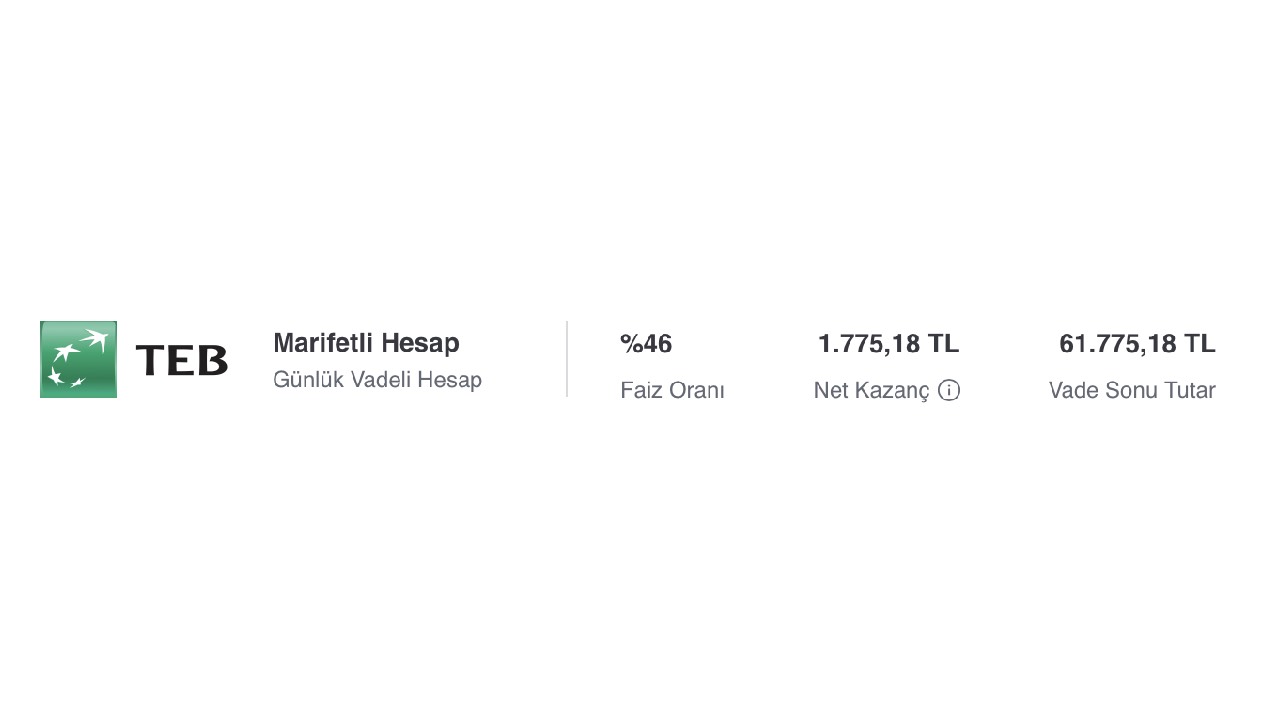The height and width of the screenshot is (720, 1280).
Task: Open the Marifetli Hesap account title
Action: pyautogui.click(x=366, y=343)
